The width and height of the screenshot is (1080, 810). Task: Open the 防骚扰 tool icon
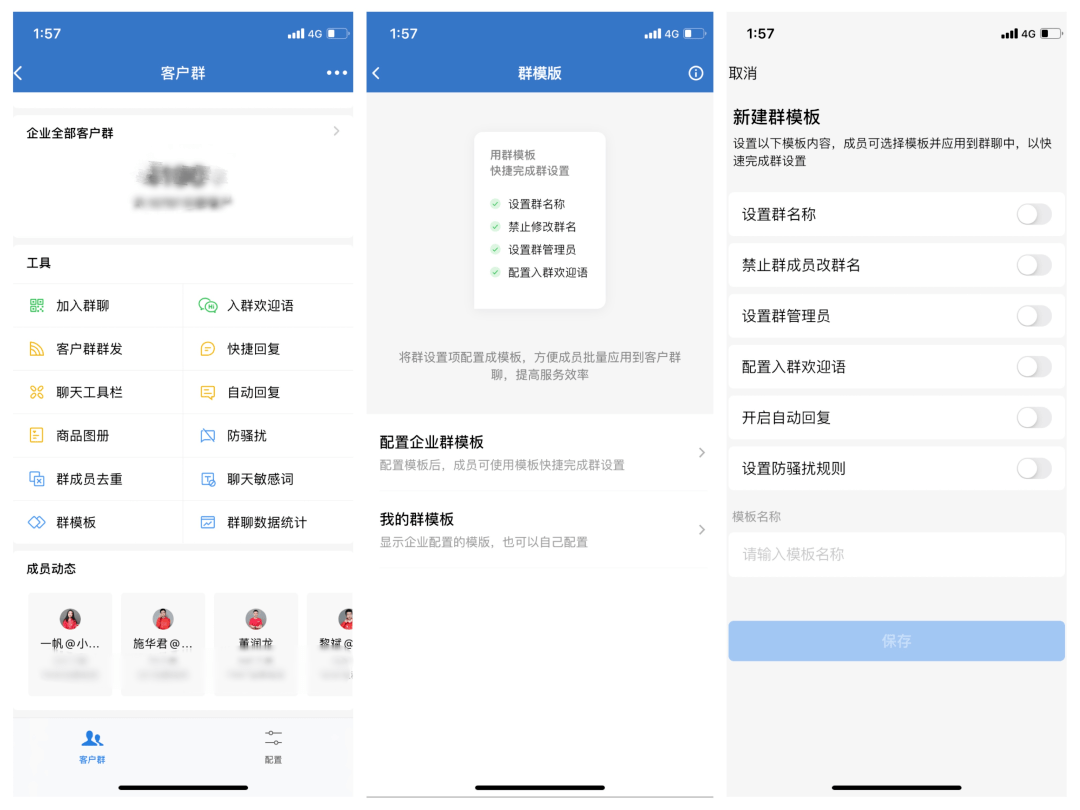[207, 435]
